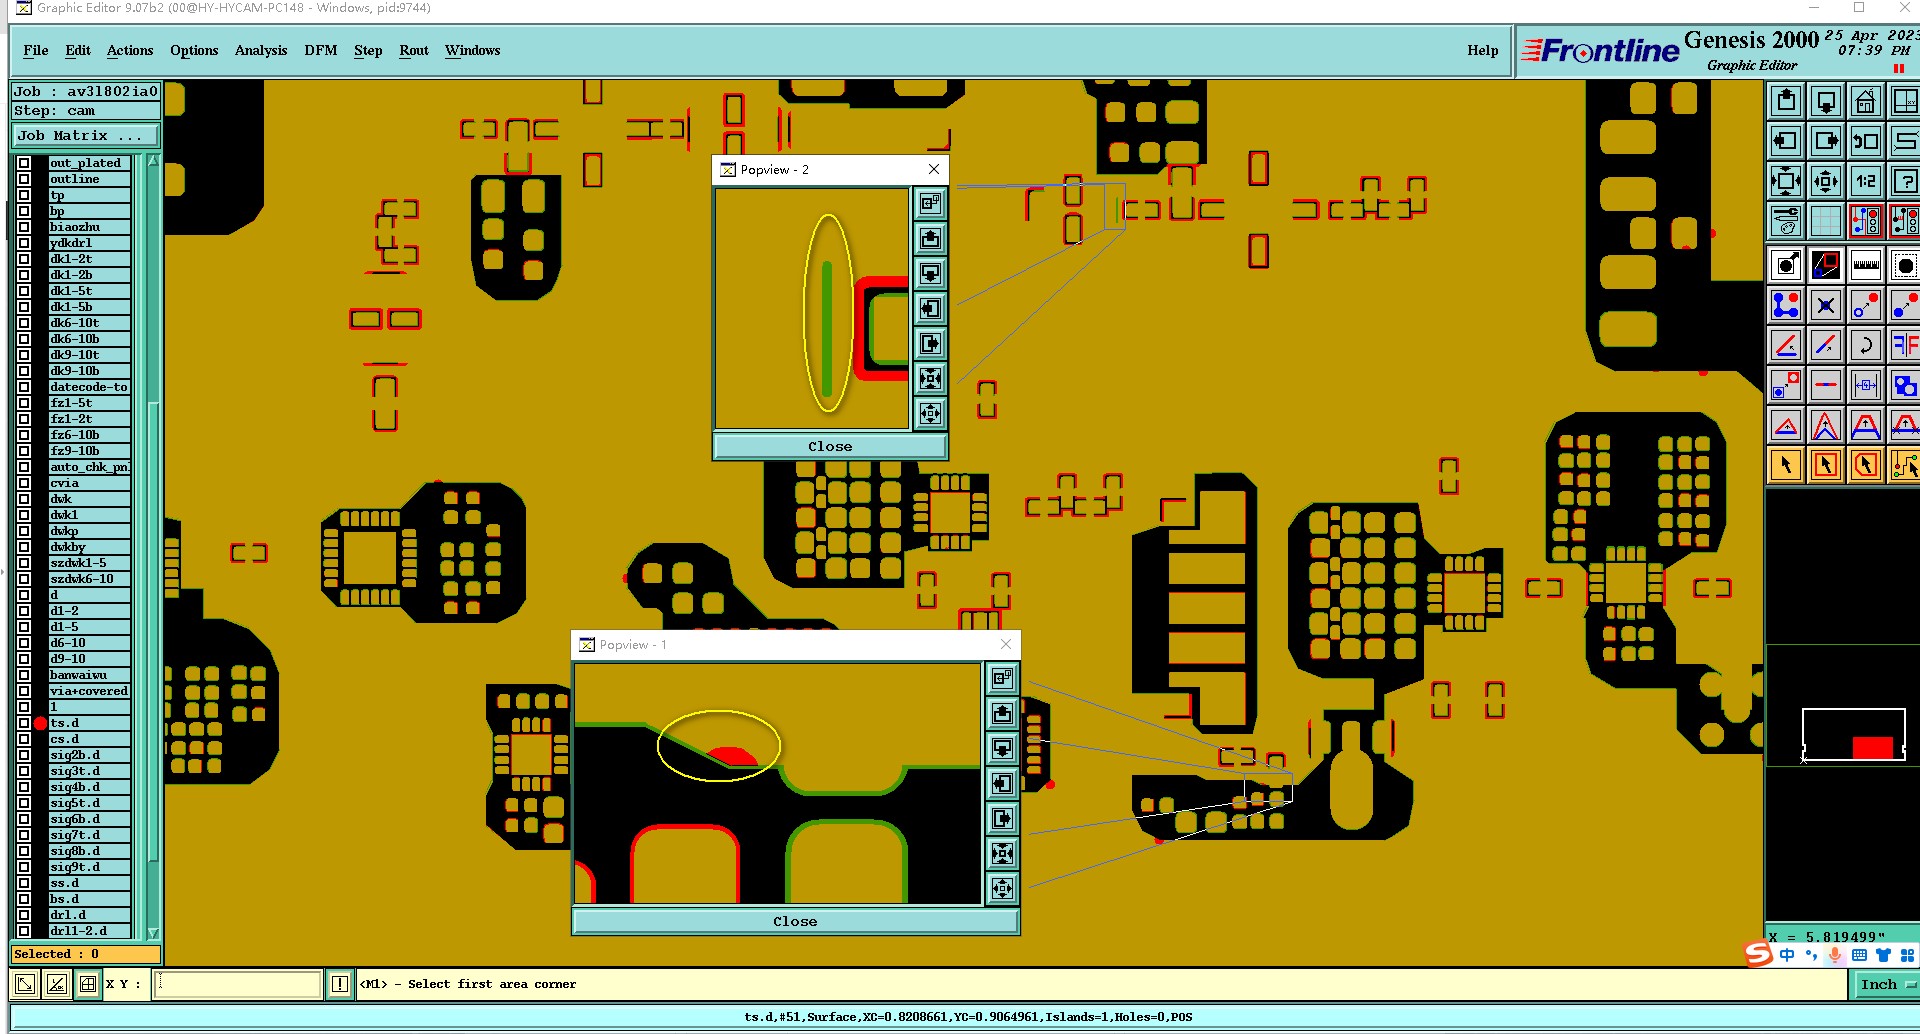The height and width of the screenshot is (1034, 1920).
Task: Open the Actions menu
Action: coord(130,50)
